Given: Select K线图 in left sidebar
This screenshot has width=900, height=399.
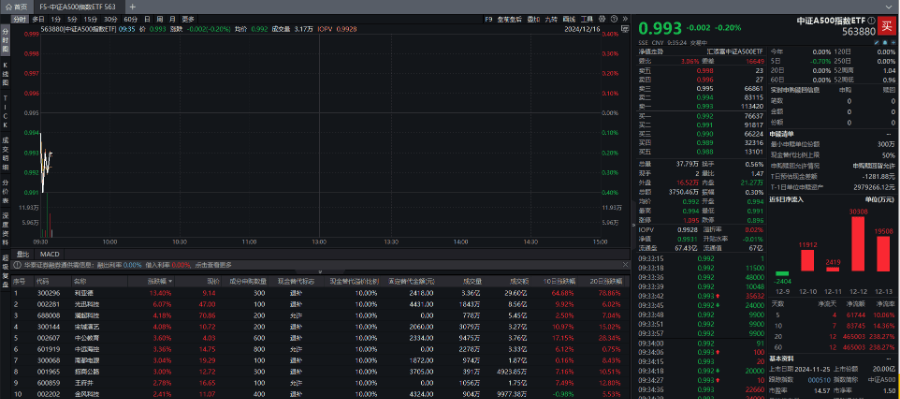Looking at the screenshot, I should point(5,75).
